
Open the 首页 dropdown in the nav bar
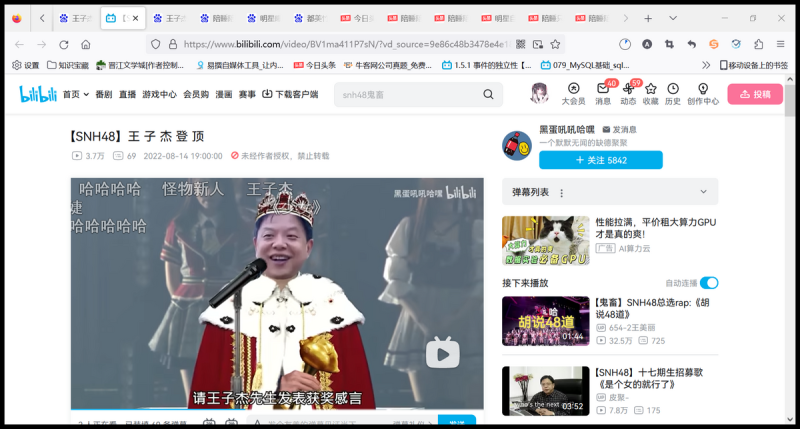74,94
